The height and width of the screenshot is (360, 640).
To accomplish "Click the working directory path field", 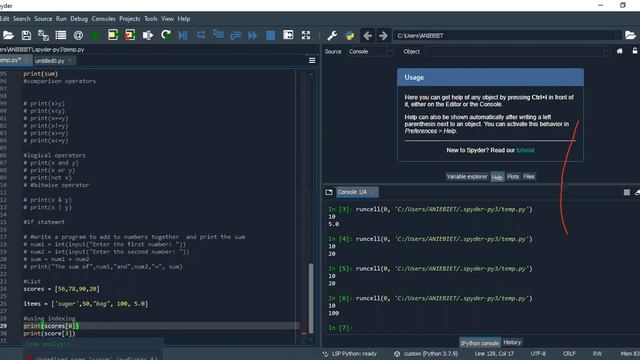I will pos(504,36).
